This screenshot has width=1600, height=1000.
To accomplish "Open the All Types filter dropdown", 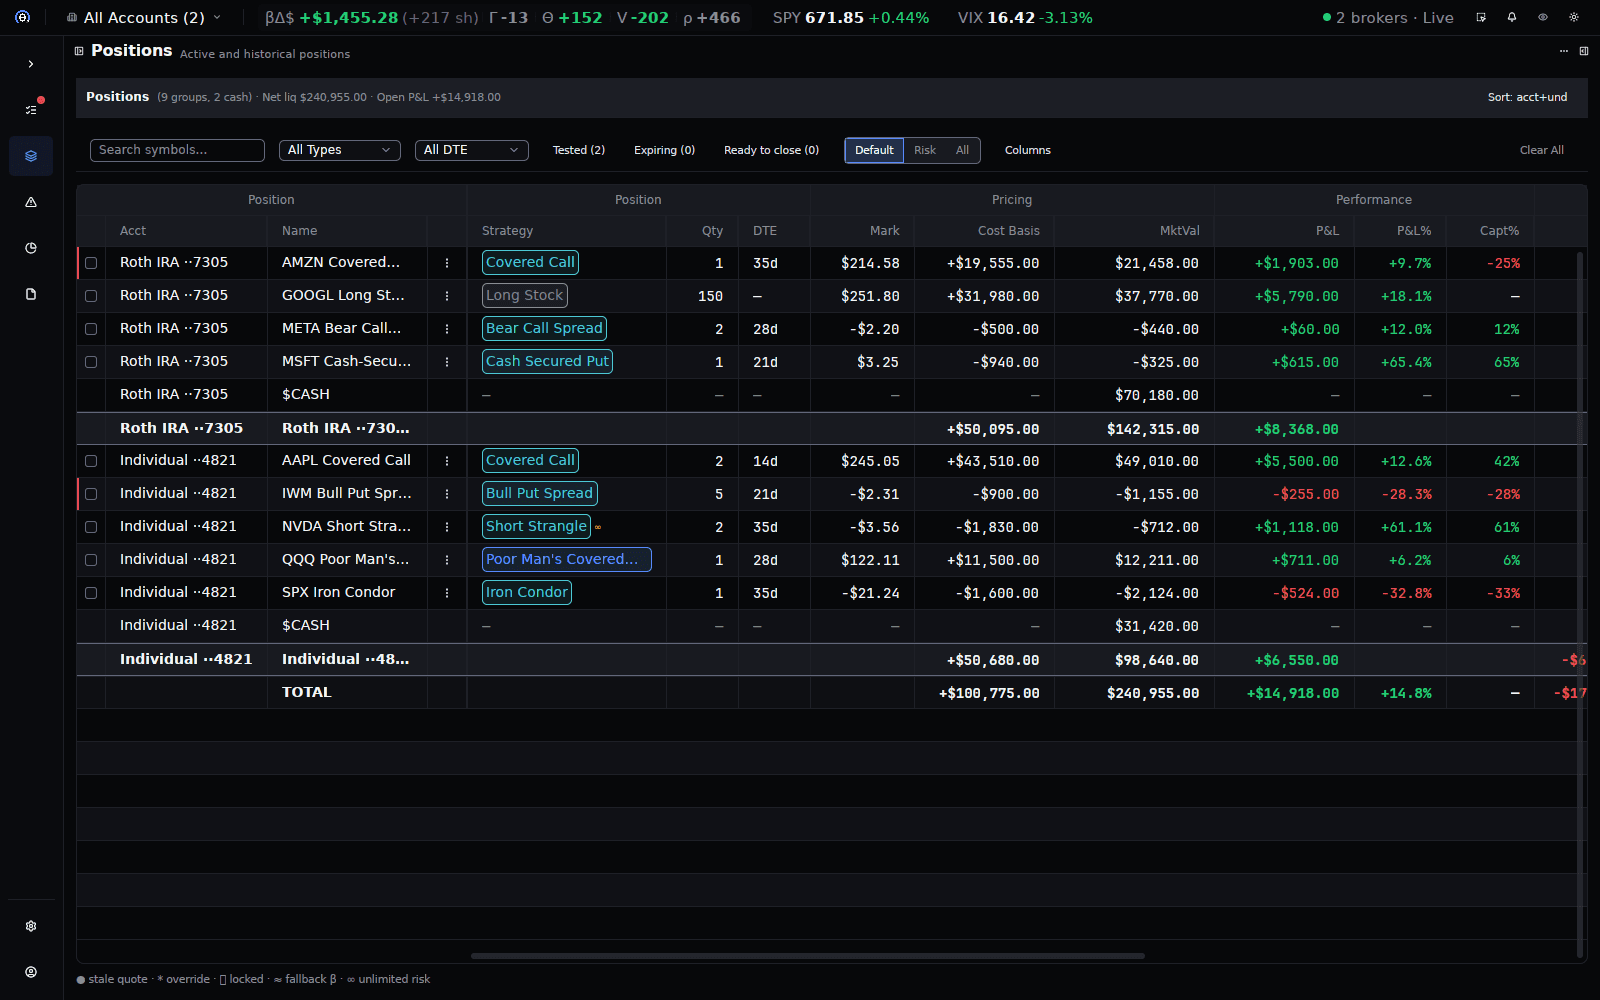I will [x=340, y=150].
